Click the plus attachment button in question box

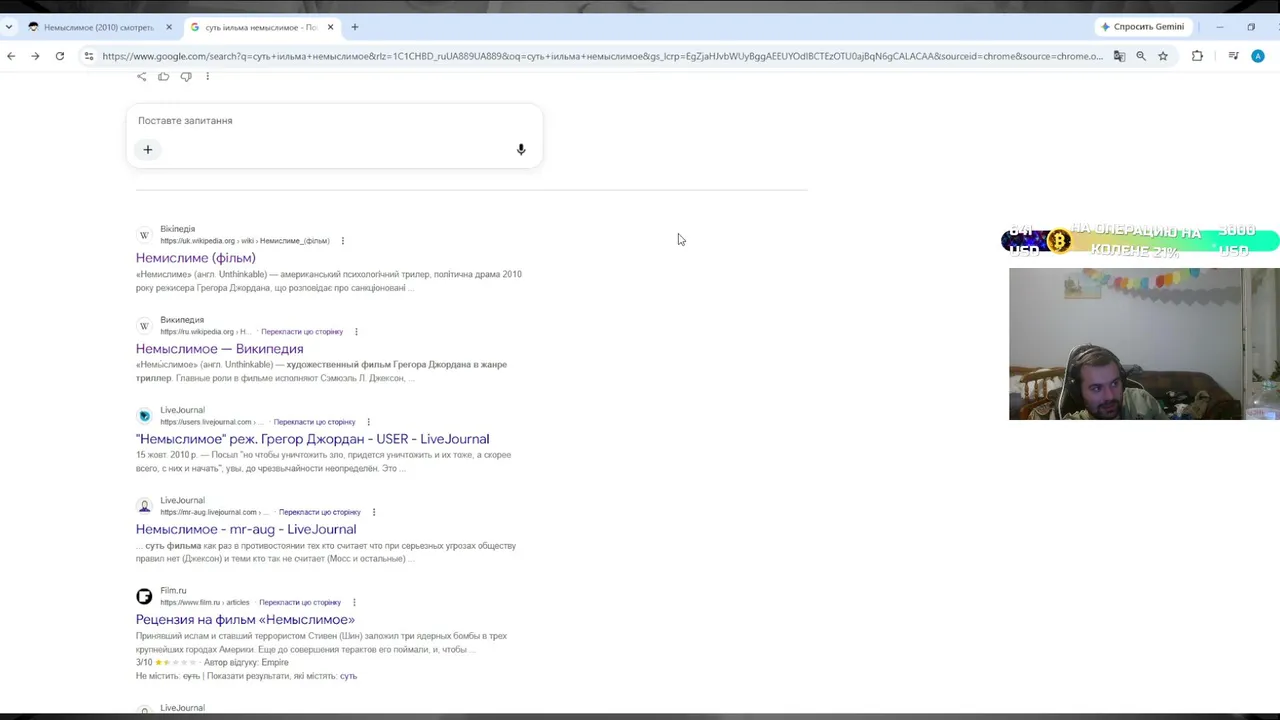click(147, 150)
